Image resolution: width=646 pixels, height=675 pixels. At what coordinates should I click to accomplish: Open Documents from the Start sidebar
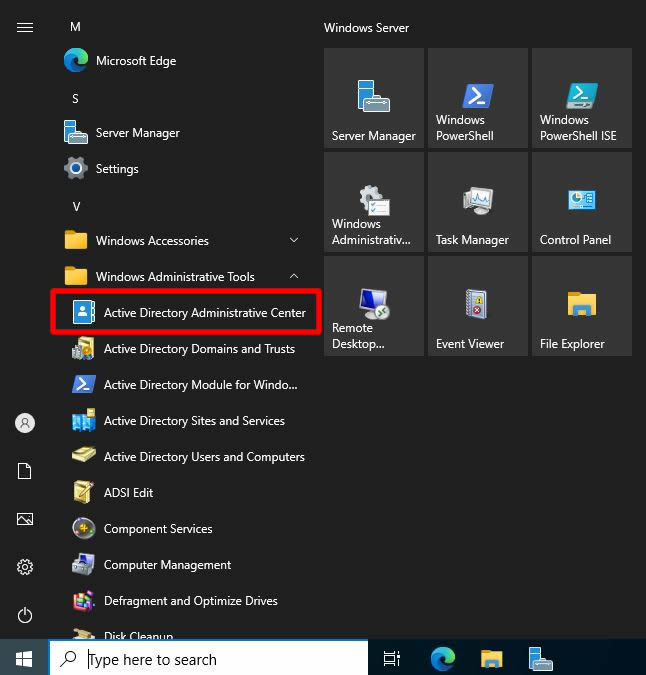(x=25, y=471)
